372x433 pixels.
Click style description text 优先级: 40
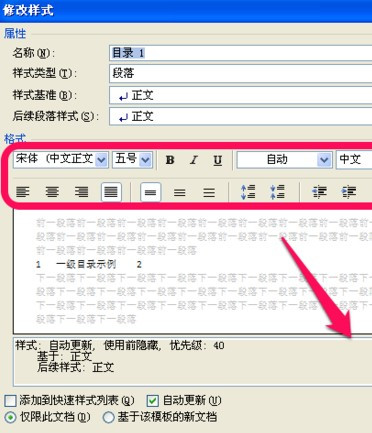point(197,346)
